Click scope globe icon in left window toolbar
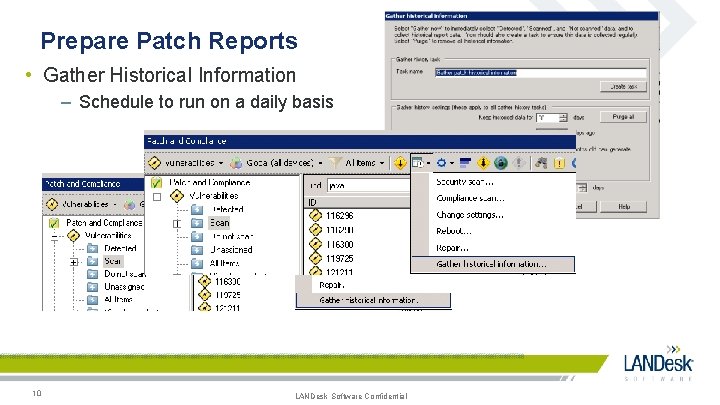Viewport: 720px width, 405px height. [129, 204]
